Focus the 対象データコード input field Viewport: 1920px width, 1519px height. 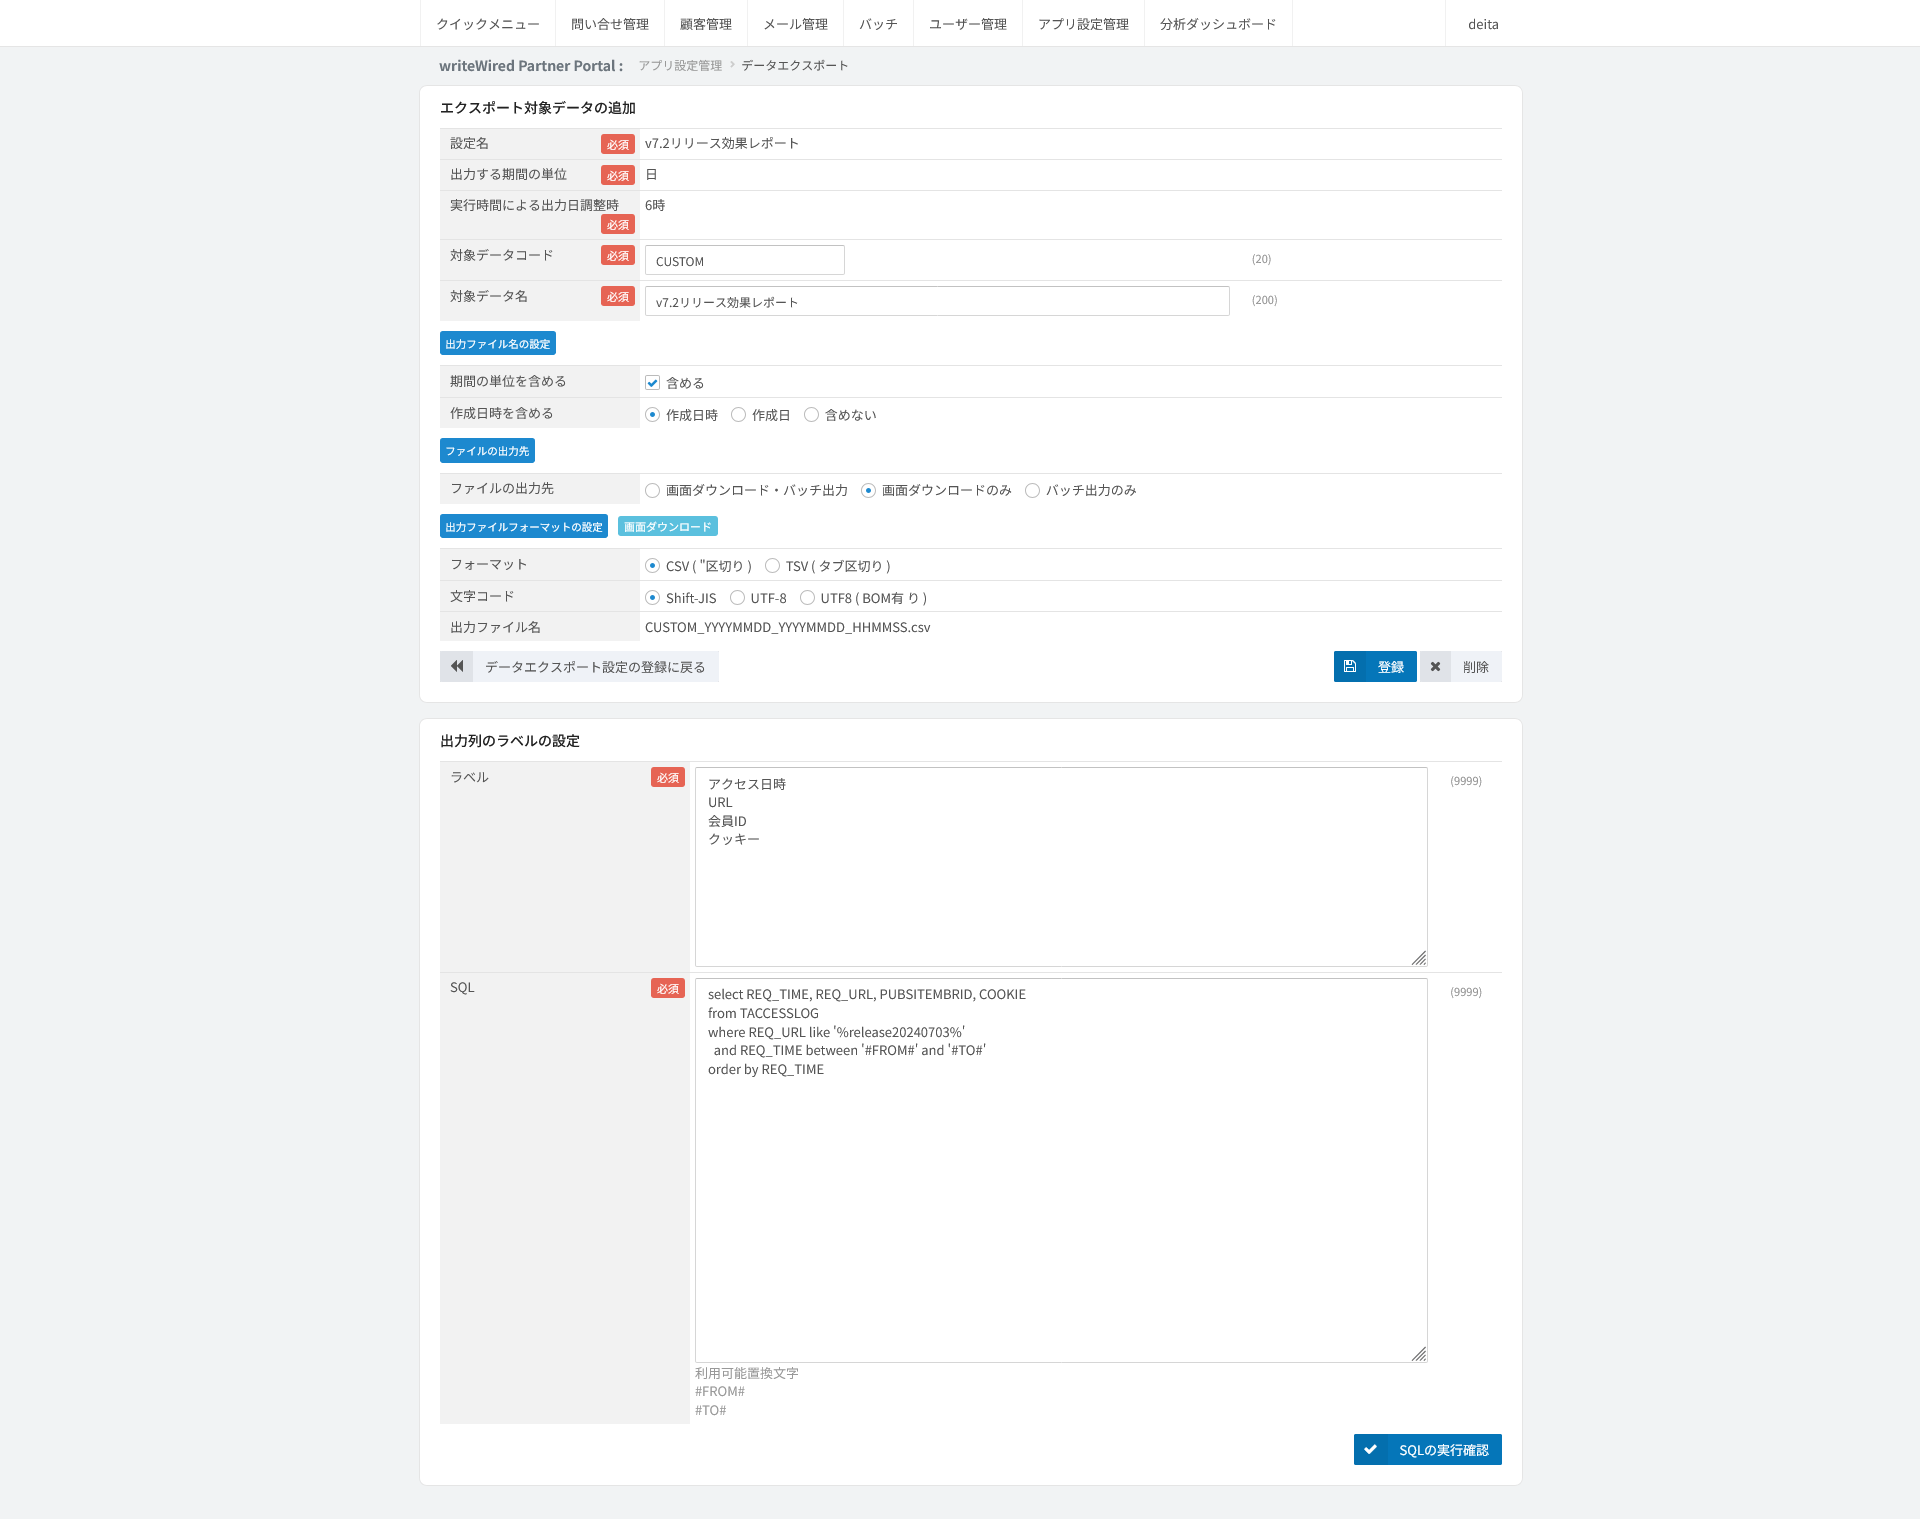pyautogui.click(x=745, y=260)
